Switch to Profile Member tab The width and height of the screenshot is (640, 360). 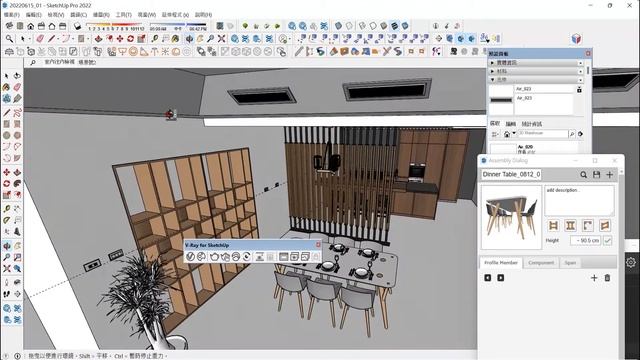coord(501,262)
